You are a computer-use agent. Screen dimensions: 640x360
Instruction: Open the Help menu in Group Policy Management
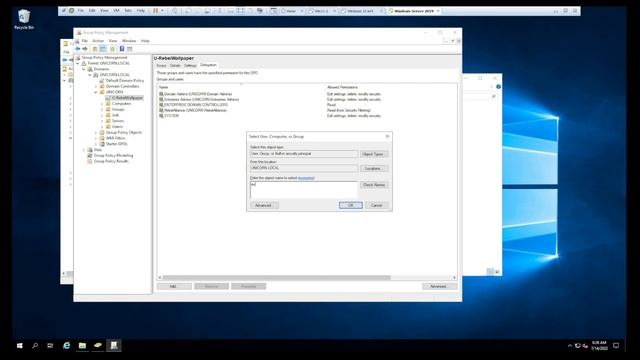click(x=145, y=41)
